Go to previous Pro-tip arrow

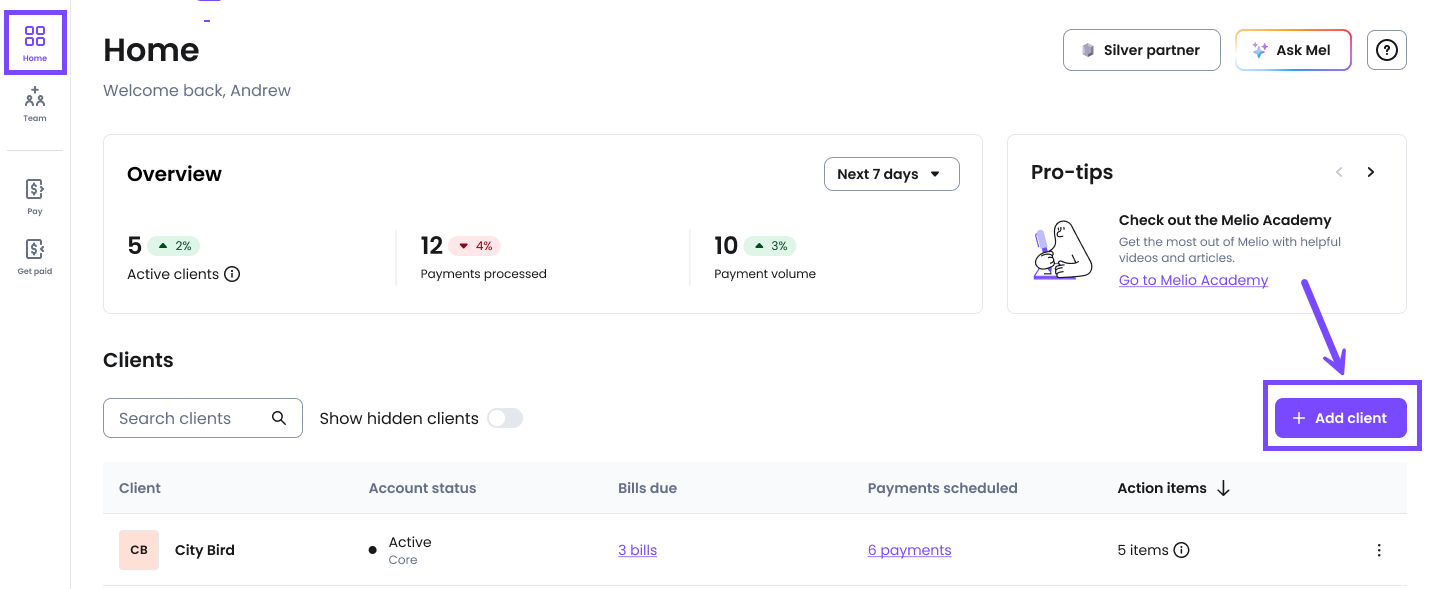(1339, 172)
